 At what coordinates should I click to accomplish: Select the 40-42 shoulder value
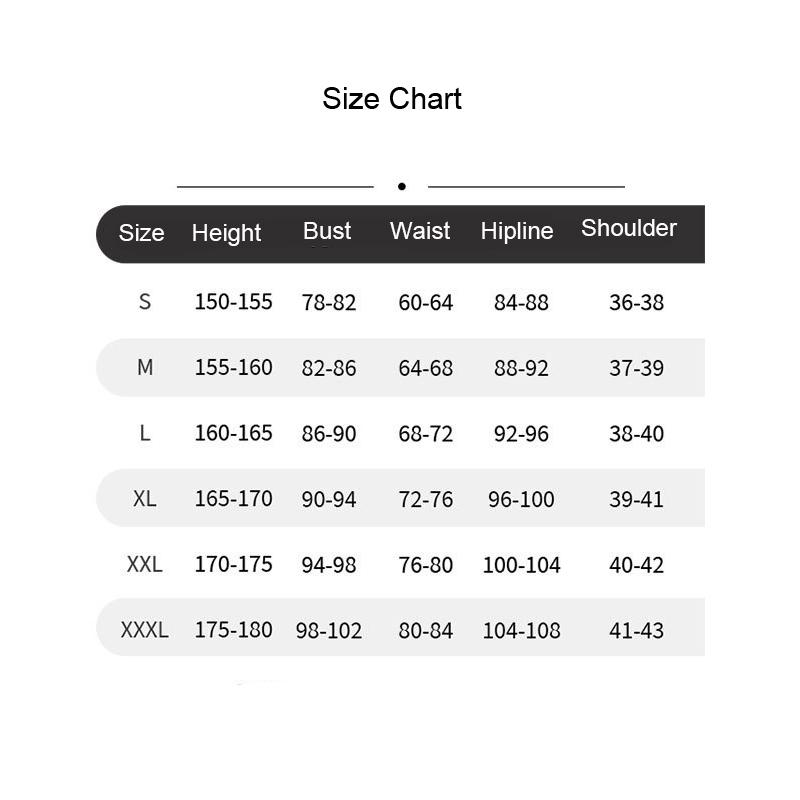point(636,565)
